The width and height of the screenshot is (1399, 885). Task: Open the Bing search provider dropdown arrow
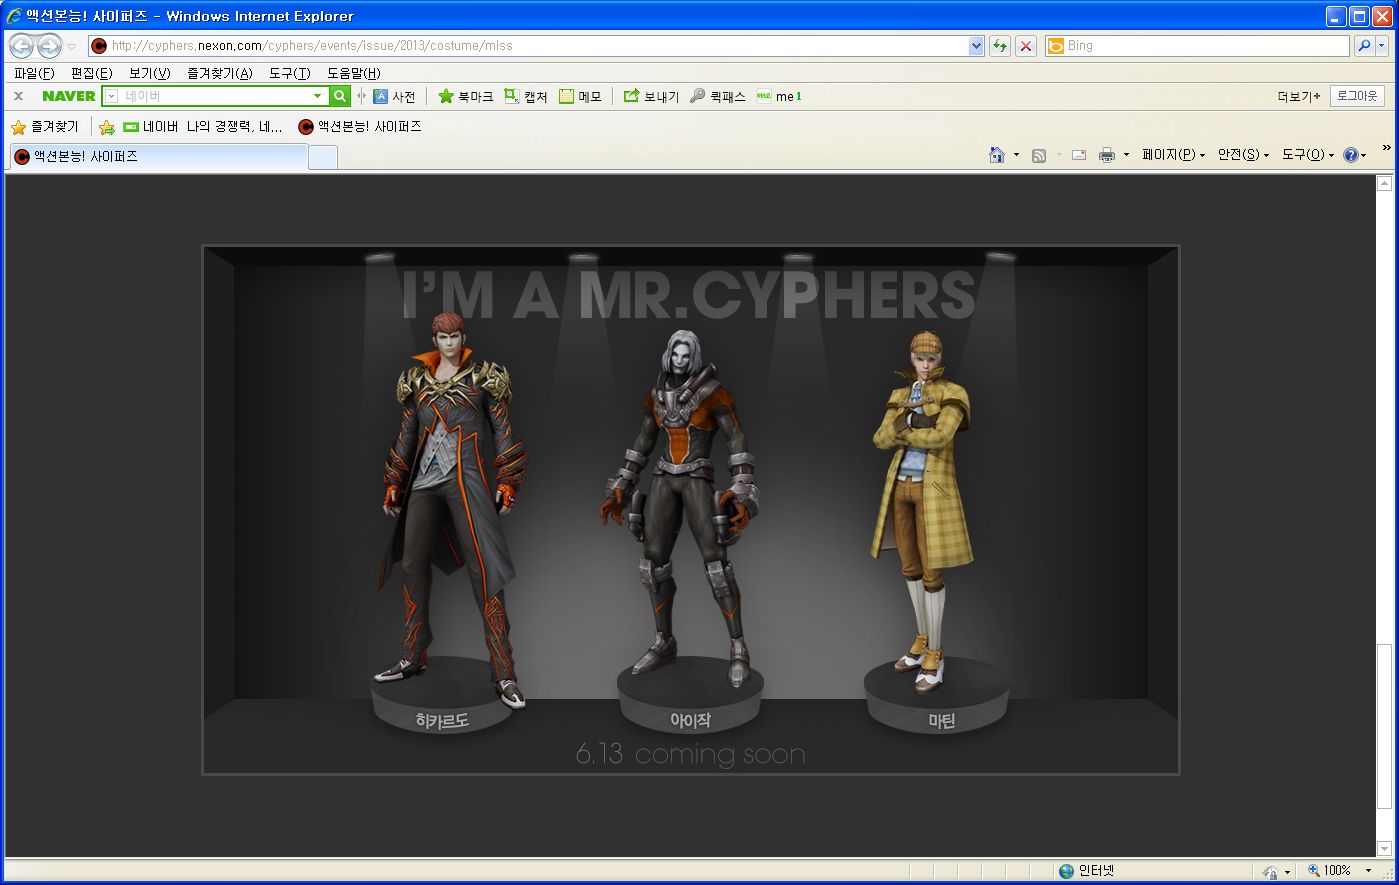(x=1383, y=46)
